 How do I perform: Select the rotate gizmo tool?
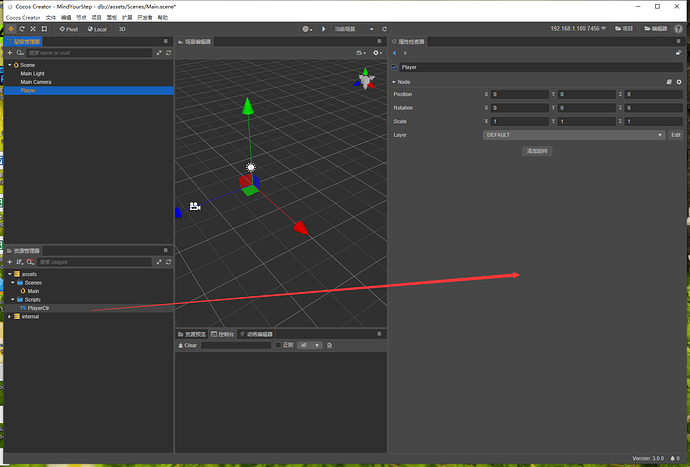coord(22,29)
